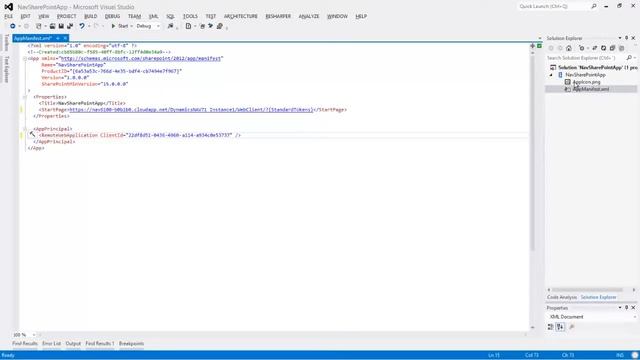Image resolution: width=640 pixels, height=360 pixels.
Task: Open the TEAM menu
Action: click(x=134, y=16)
